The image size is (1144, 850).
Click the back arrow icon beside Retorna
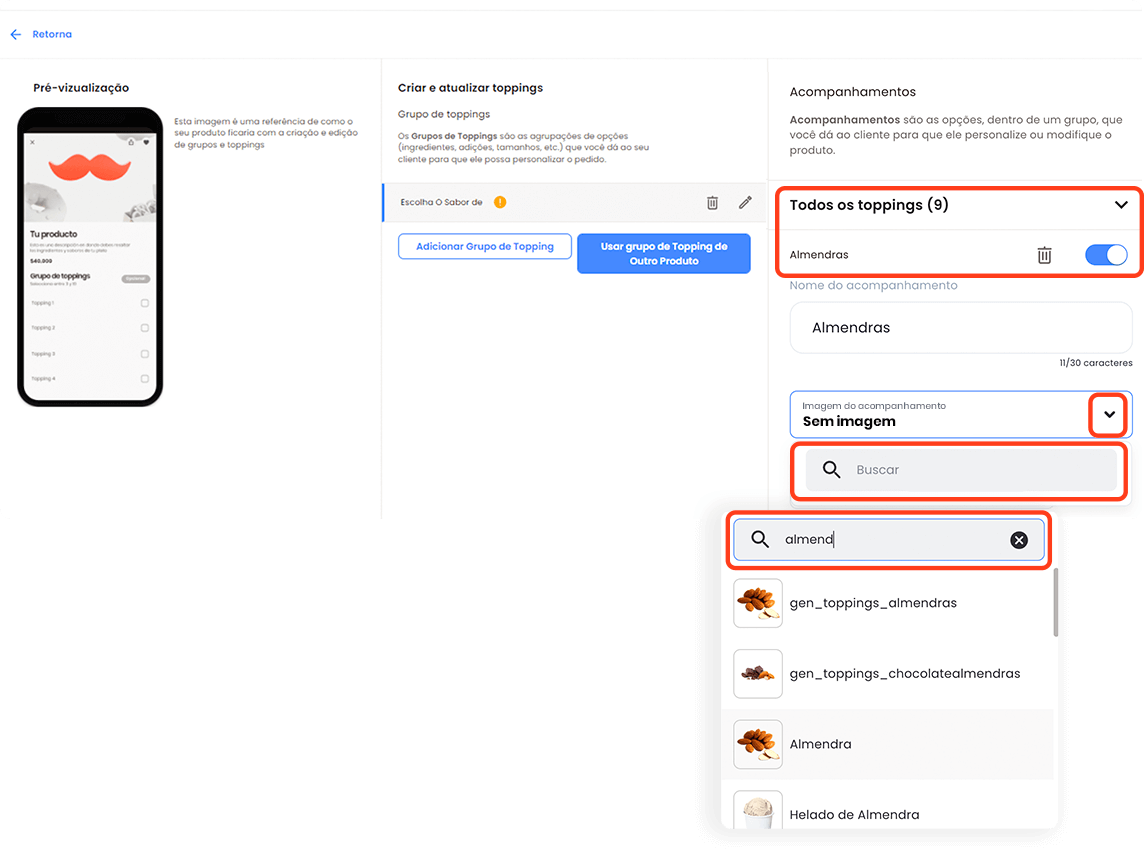[15, 34]
